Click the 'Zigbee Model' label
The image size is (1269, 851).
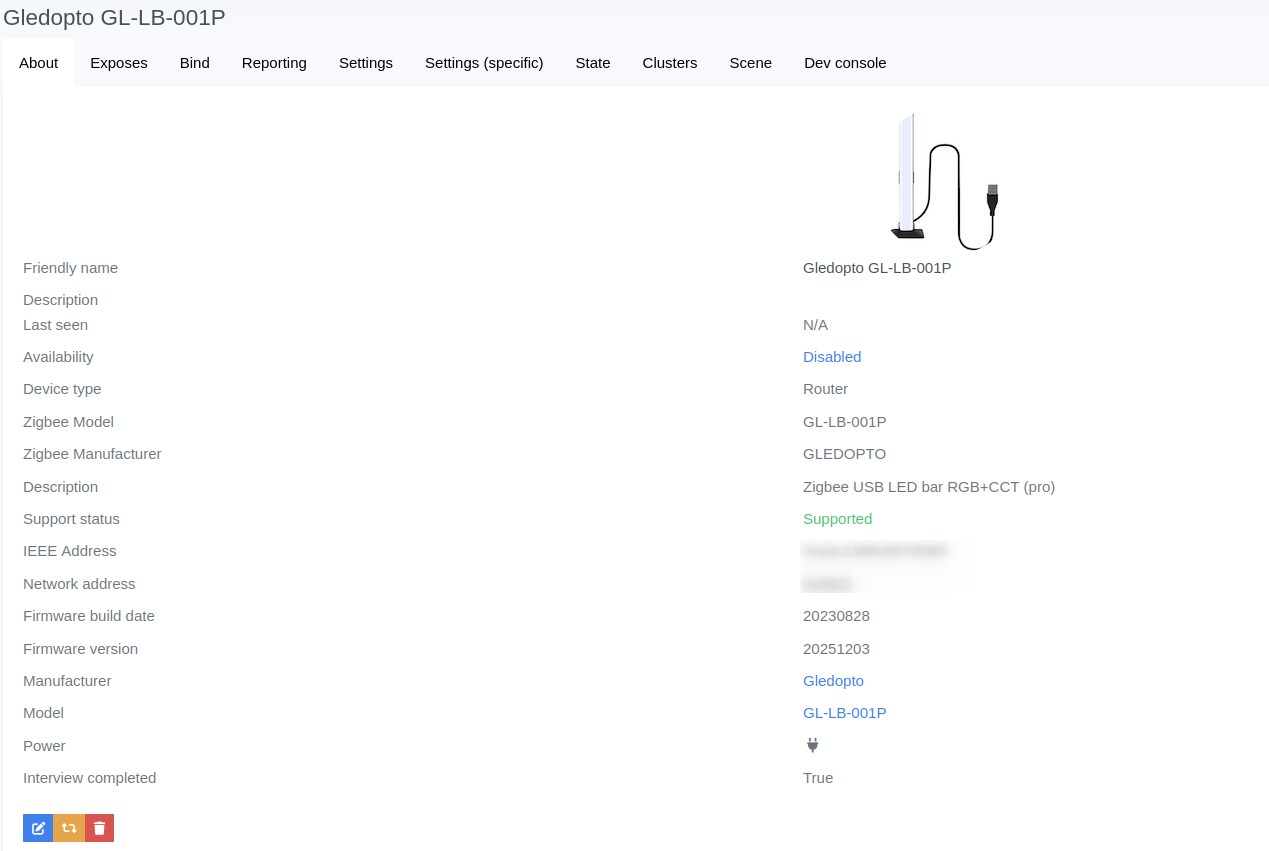point(68,422)
